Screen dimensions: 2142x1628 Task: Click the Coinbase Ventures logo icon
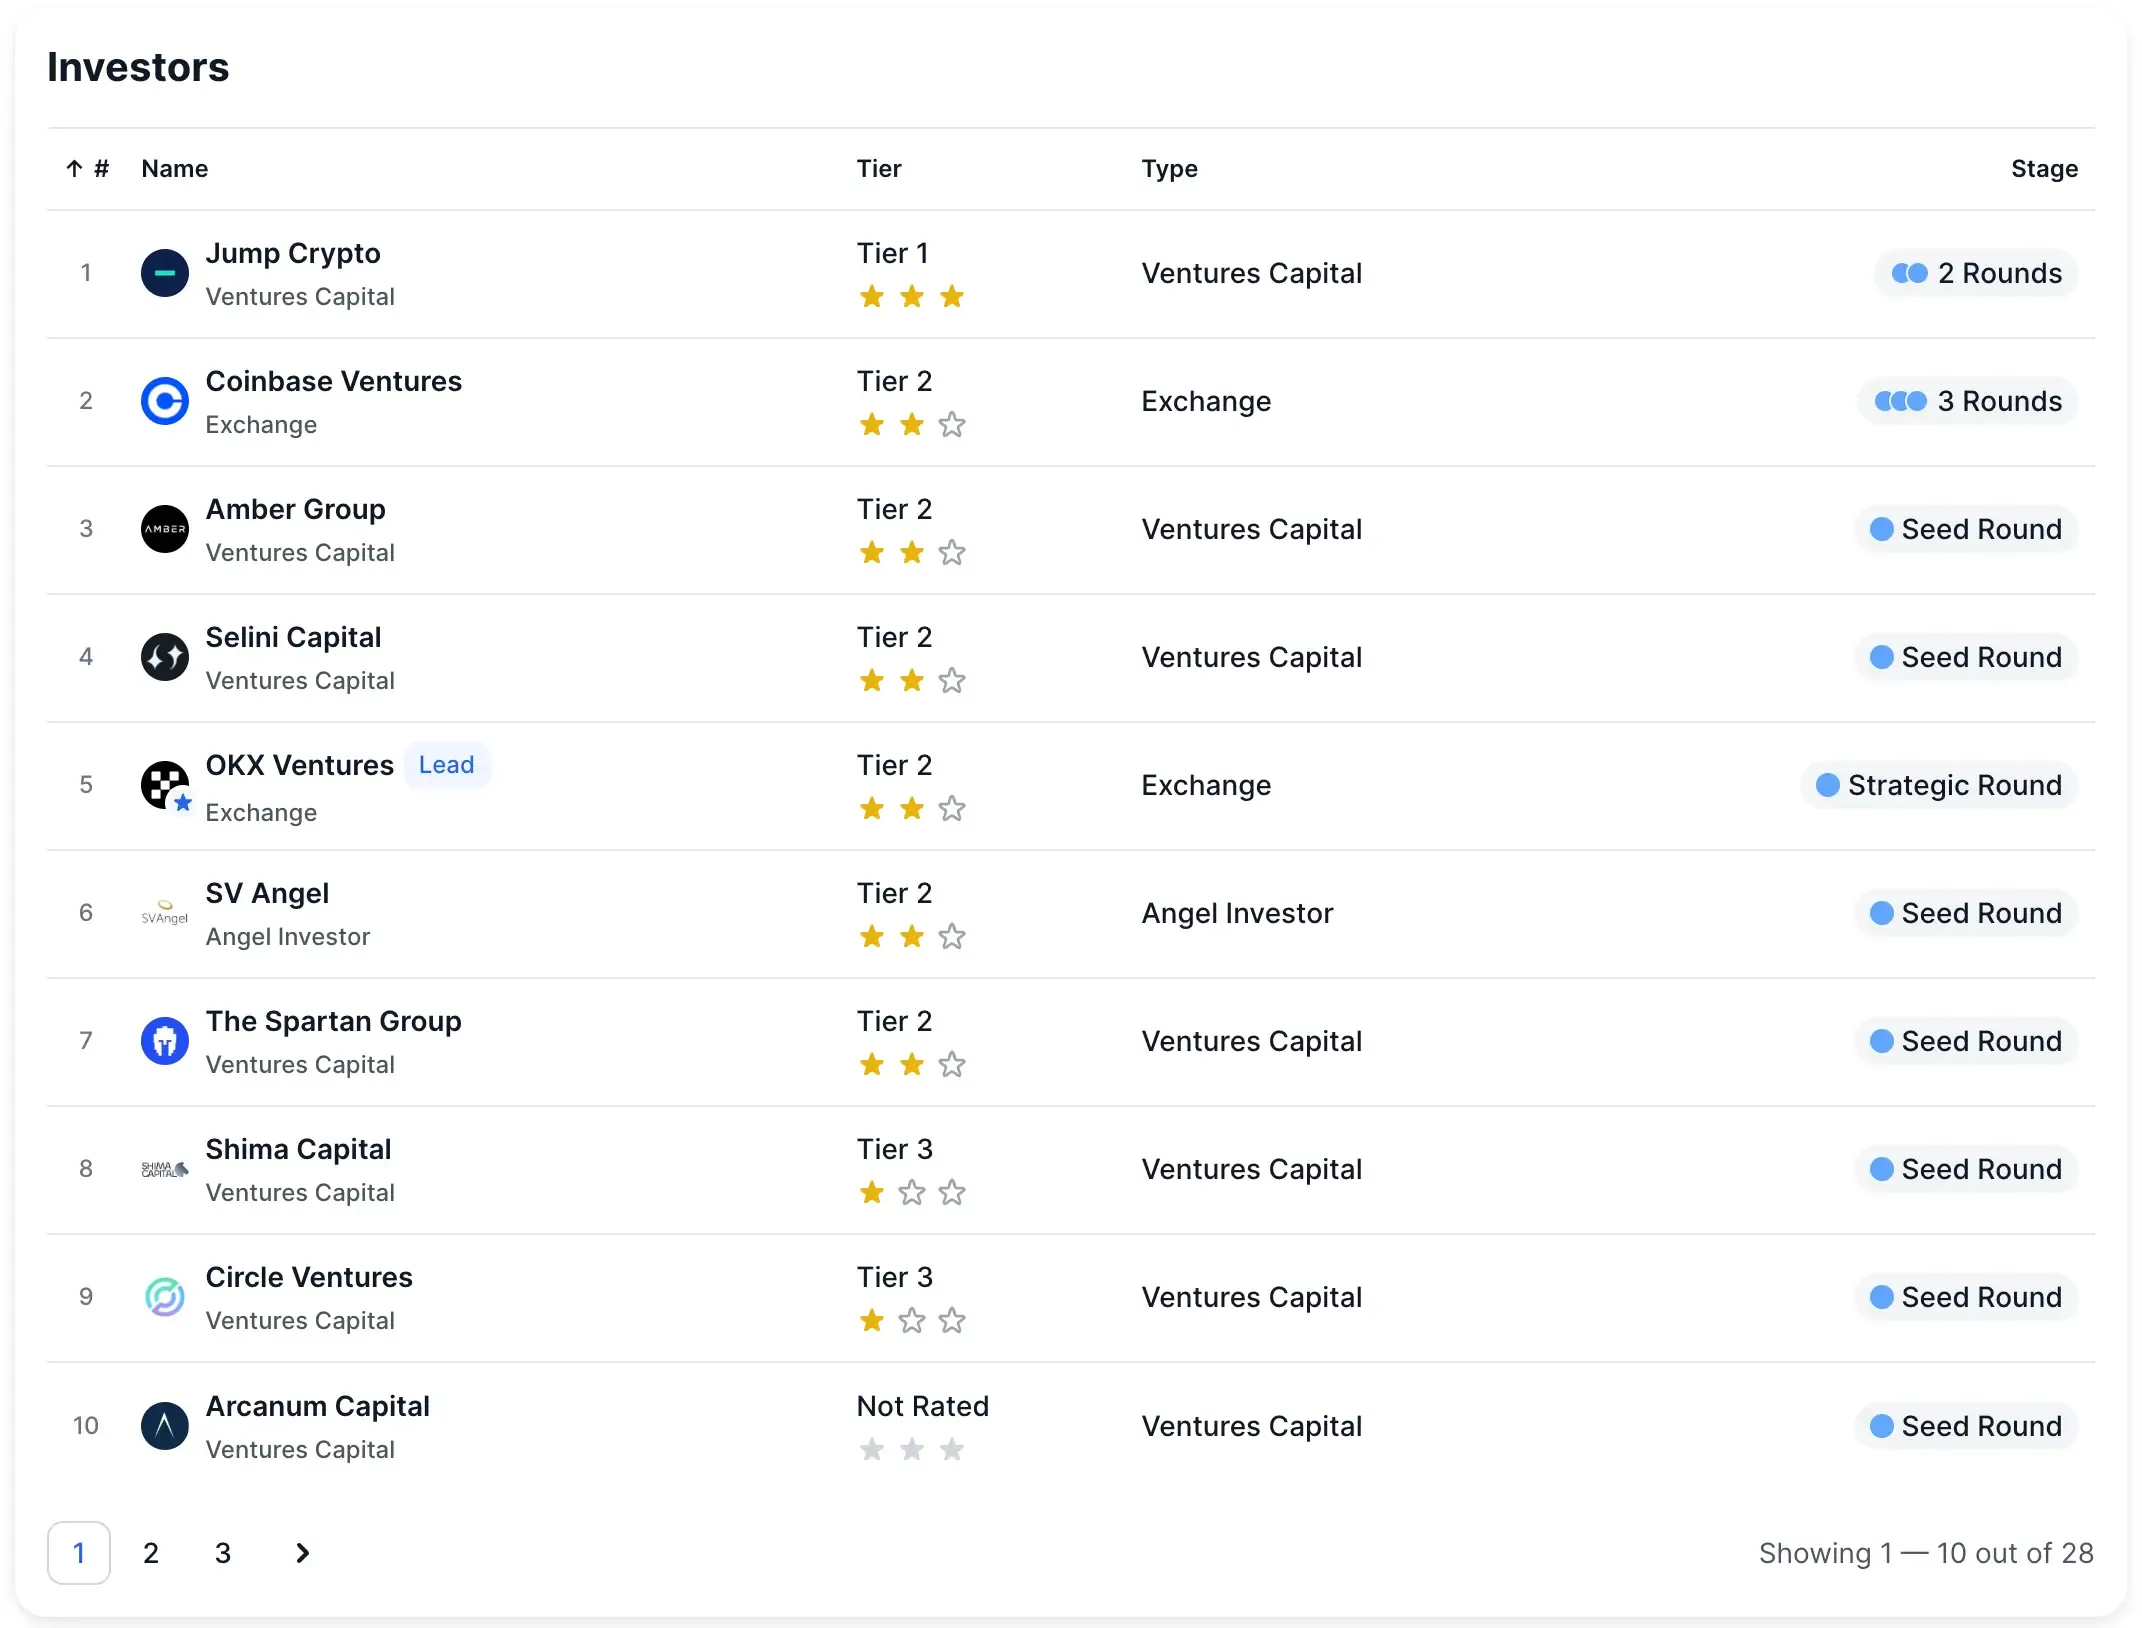165,401
